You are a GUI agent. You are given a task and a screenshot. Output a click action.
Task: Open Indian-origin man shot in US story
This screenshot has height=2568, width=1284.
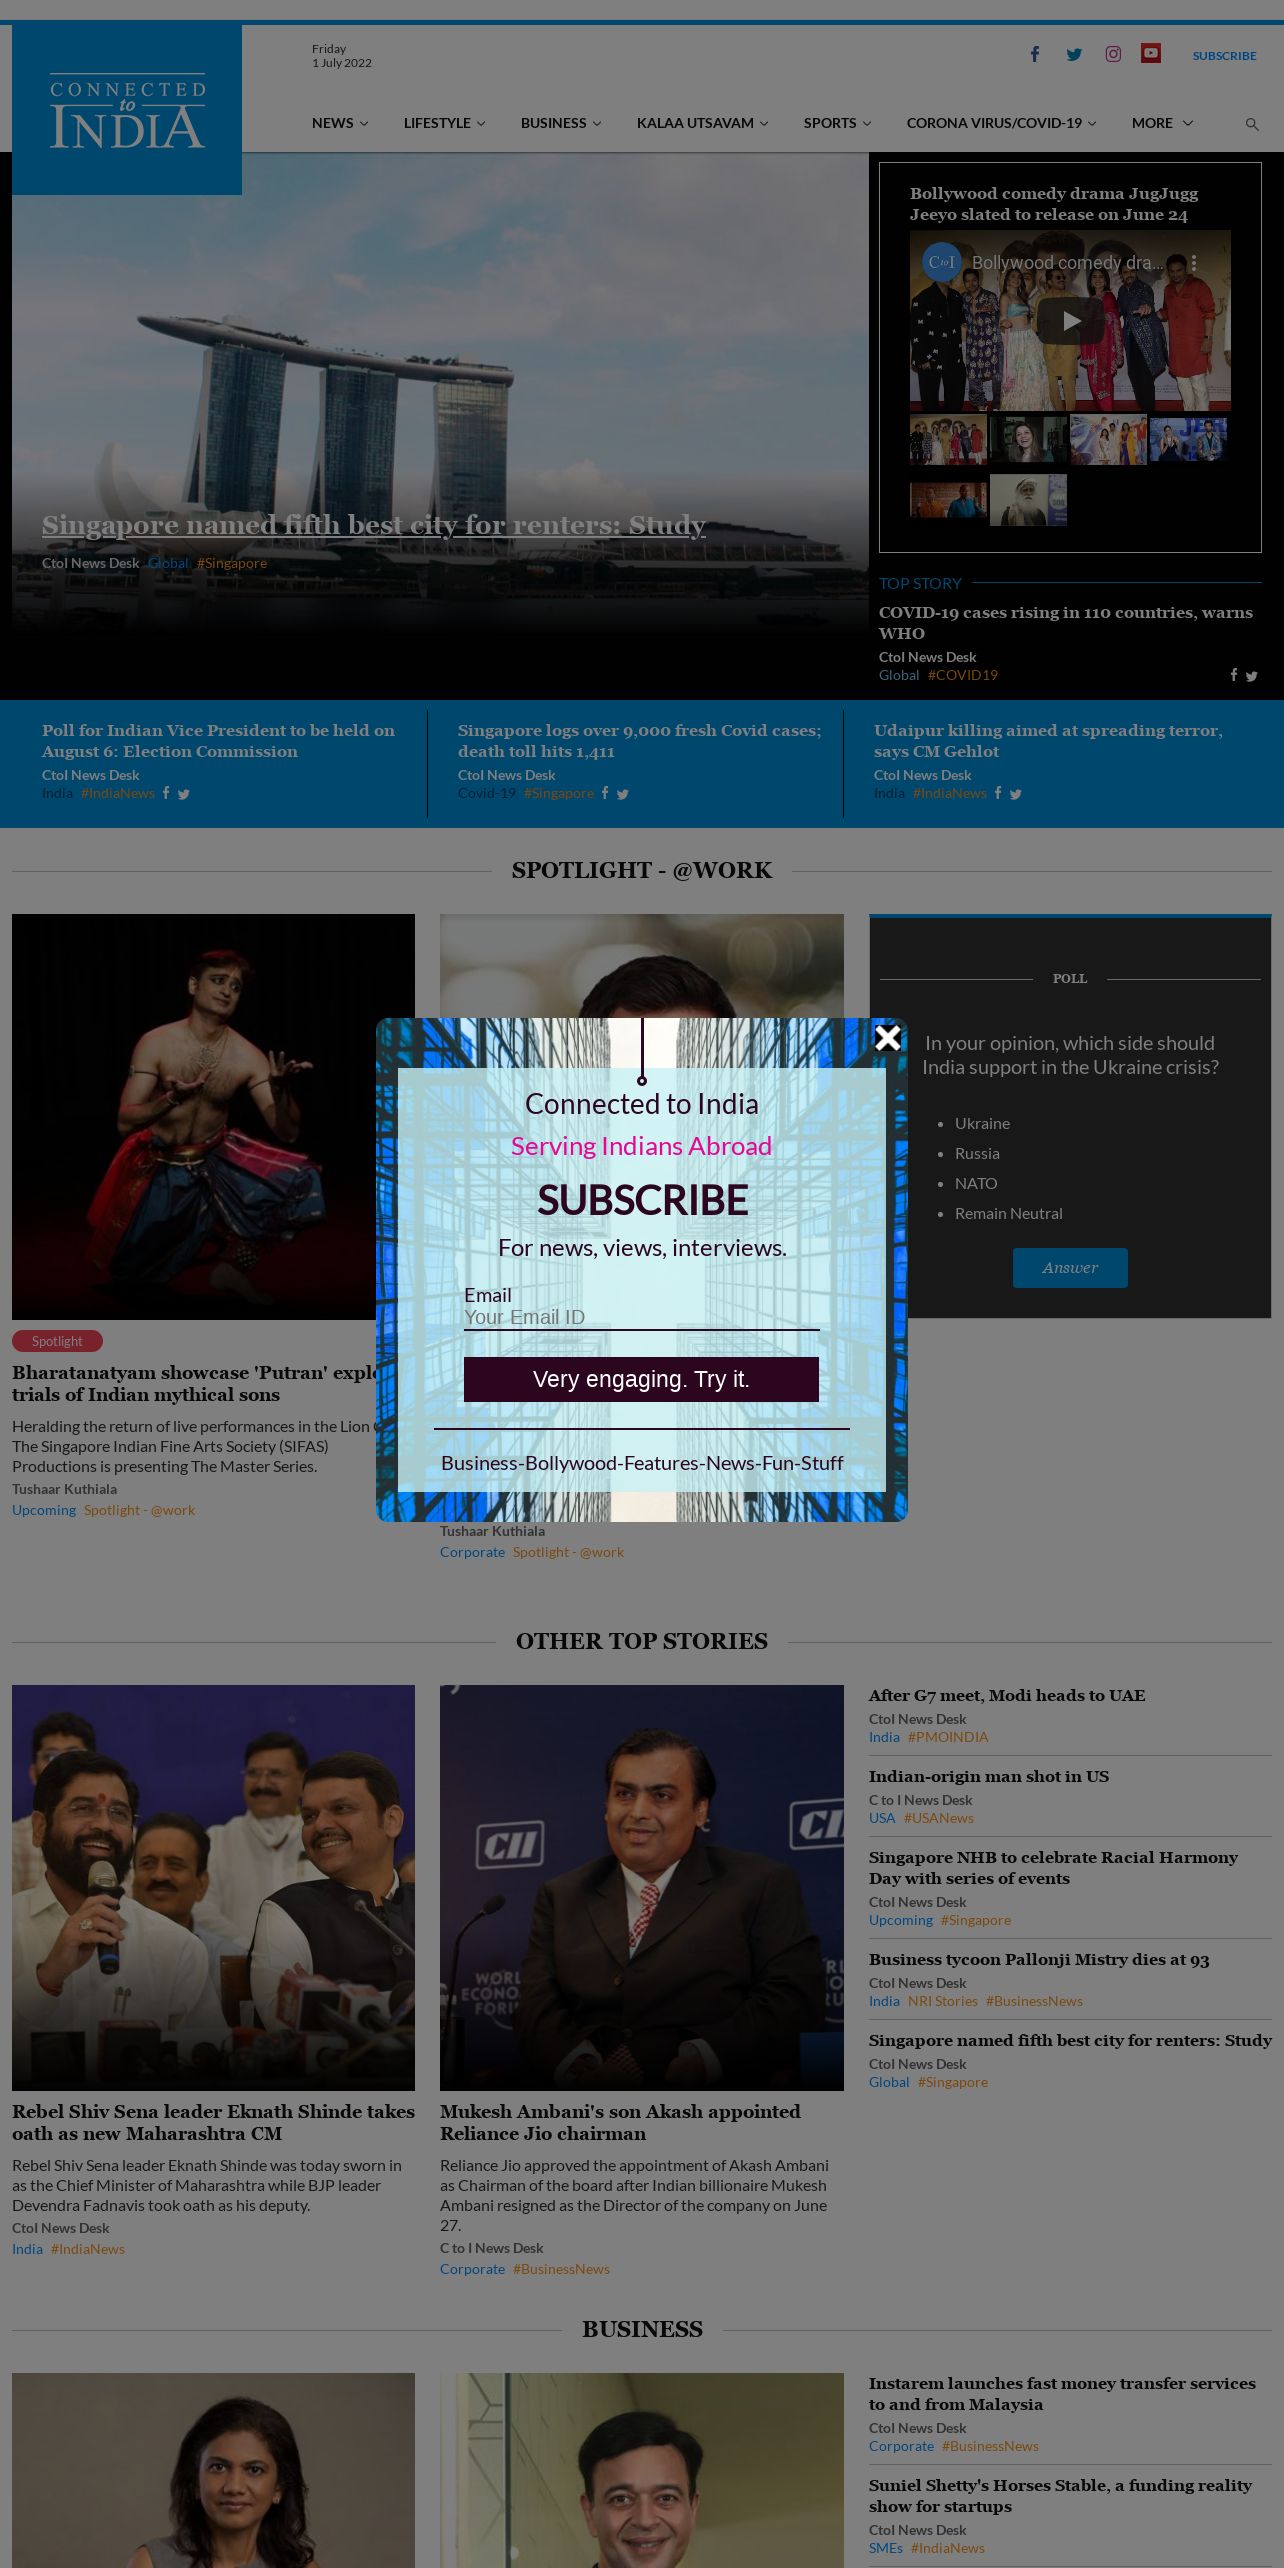989,1776
